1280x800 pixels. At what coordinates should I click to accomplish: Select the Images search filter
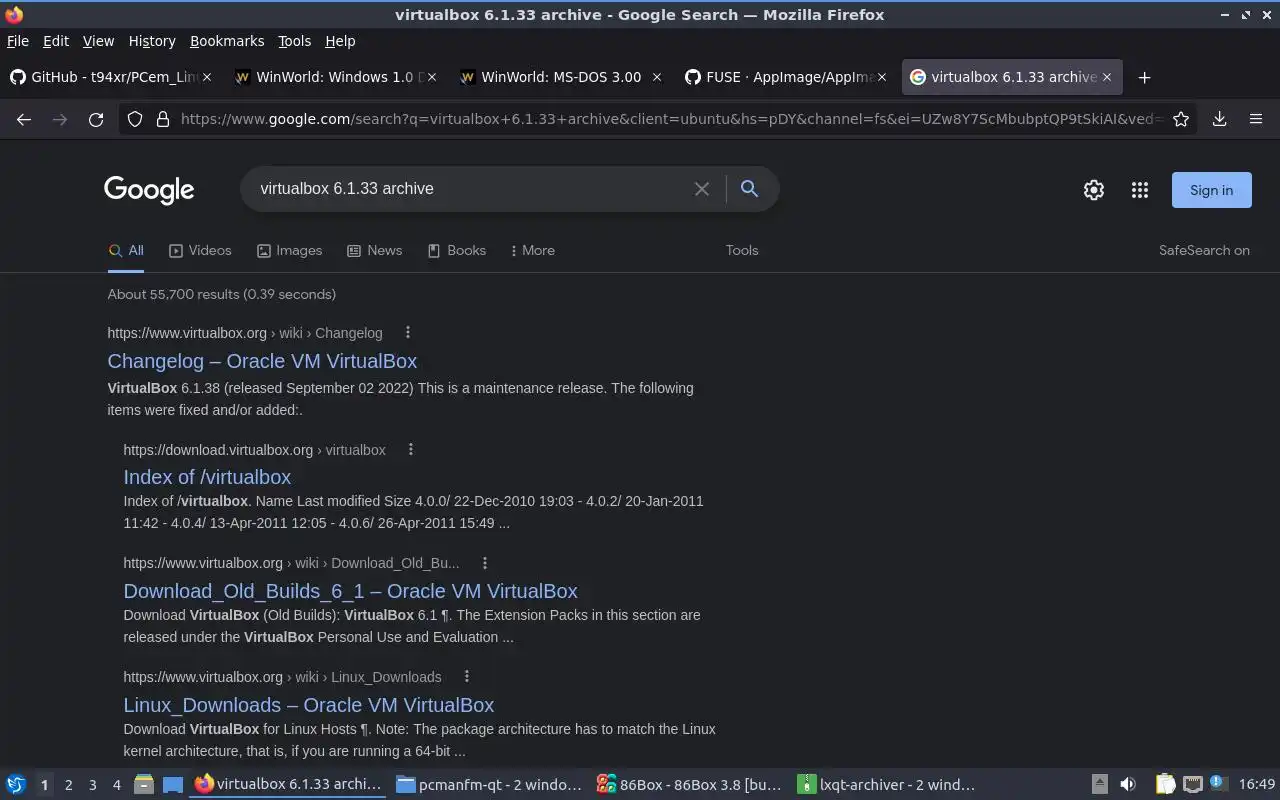(289, 251)
